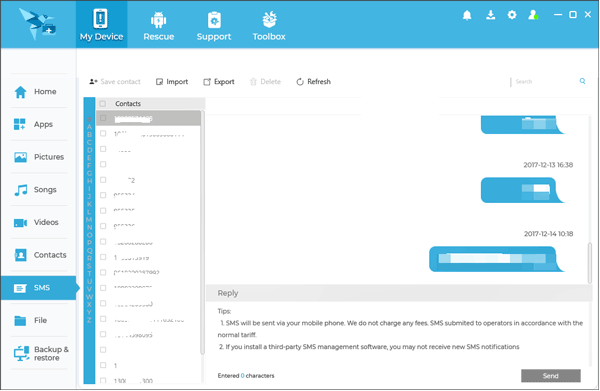Open Apps section in sidebar

coord(39,124)
